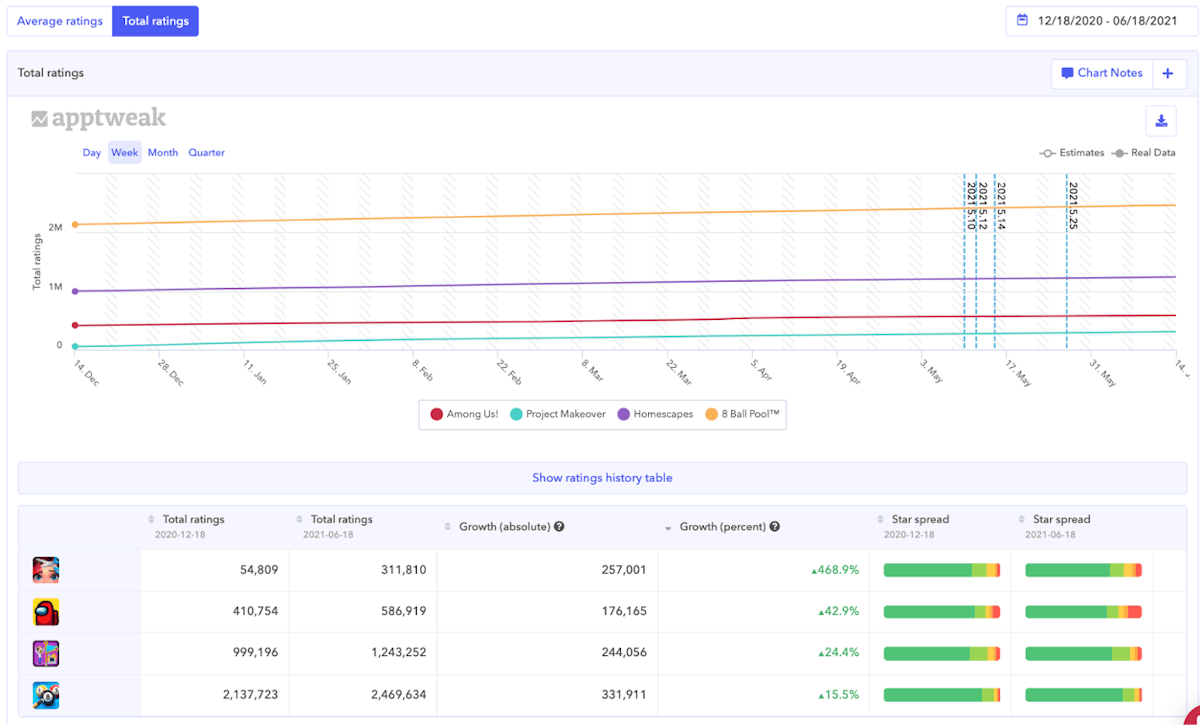Click the 8 Ball Pool app icon in table

46,695
